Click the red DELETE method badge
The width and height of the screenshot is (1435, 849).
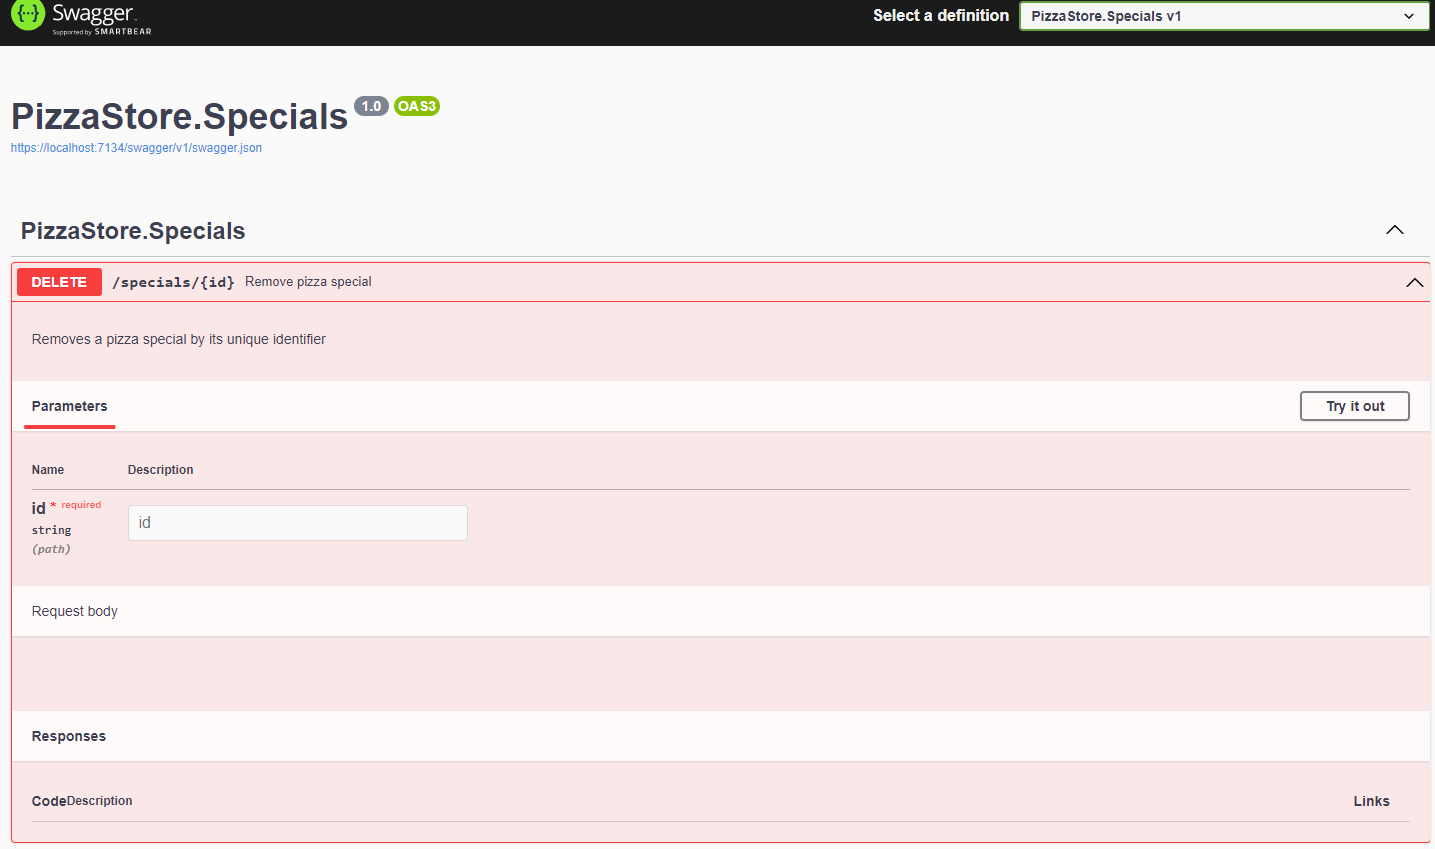(x=59, y=282)
